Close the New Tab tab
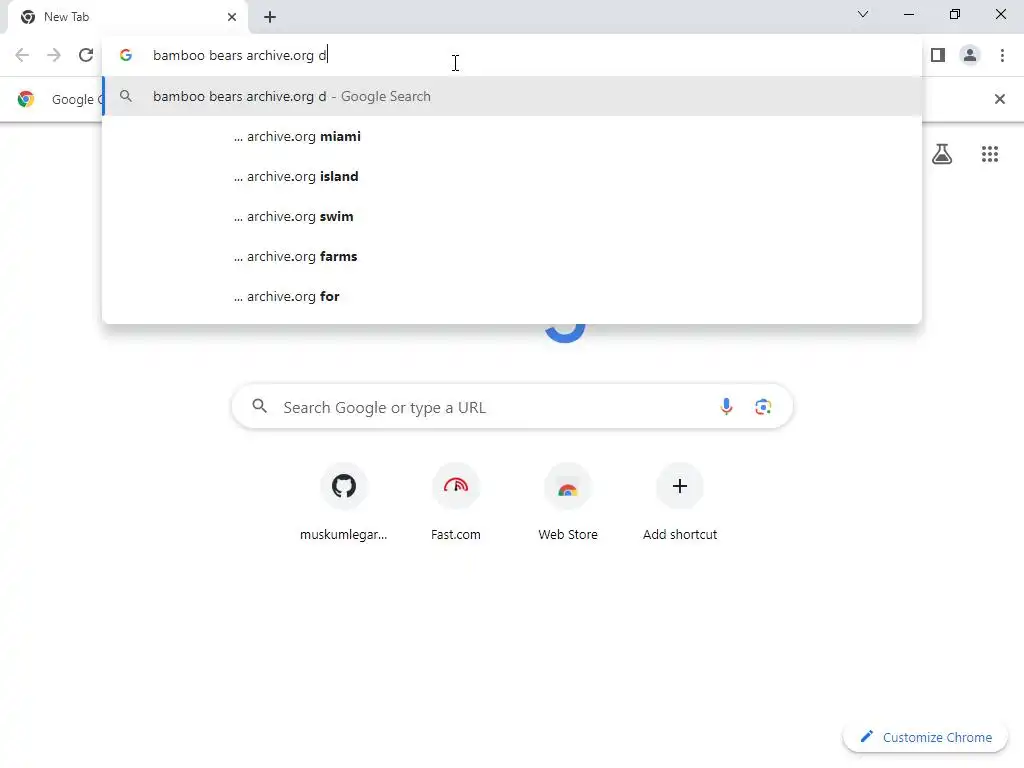Screen dimensions: 1024x768 pyautogui.click(x=232, y=17)
